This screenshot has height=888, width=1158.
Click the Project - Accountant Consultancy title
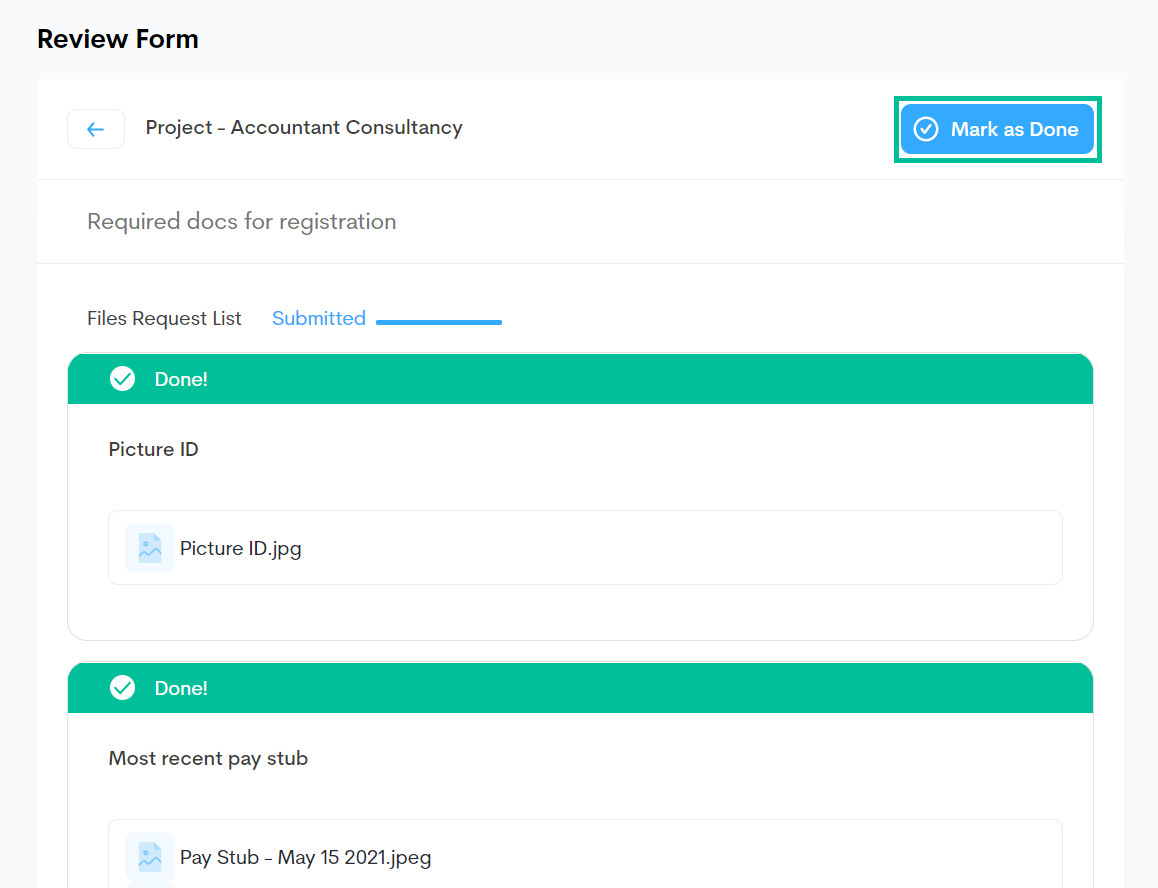tap(304, 127)
